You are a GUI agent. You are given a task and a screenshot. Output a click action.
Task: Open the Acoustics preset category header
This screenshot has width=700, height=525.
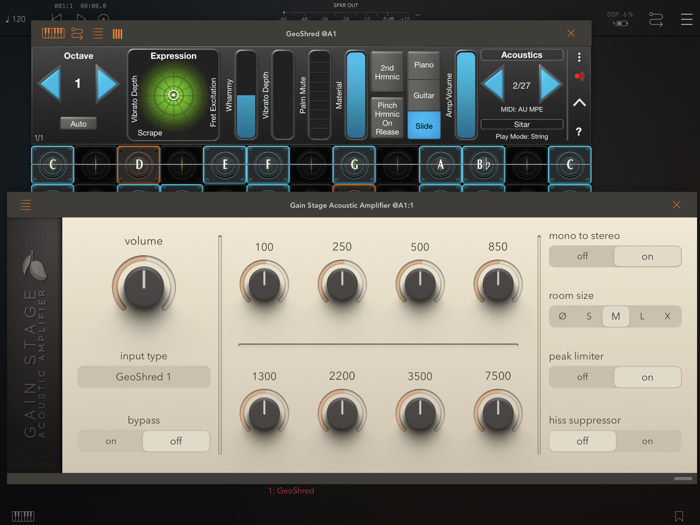click(x=521, y=55)
